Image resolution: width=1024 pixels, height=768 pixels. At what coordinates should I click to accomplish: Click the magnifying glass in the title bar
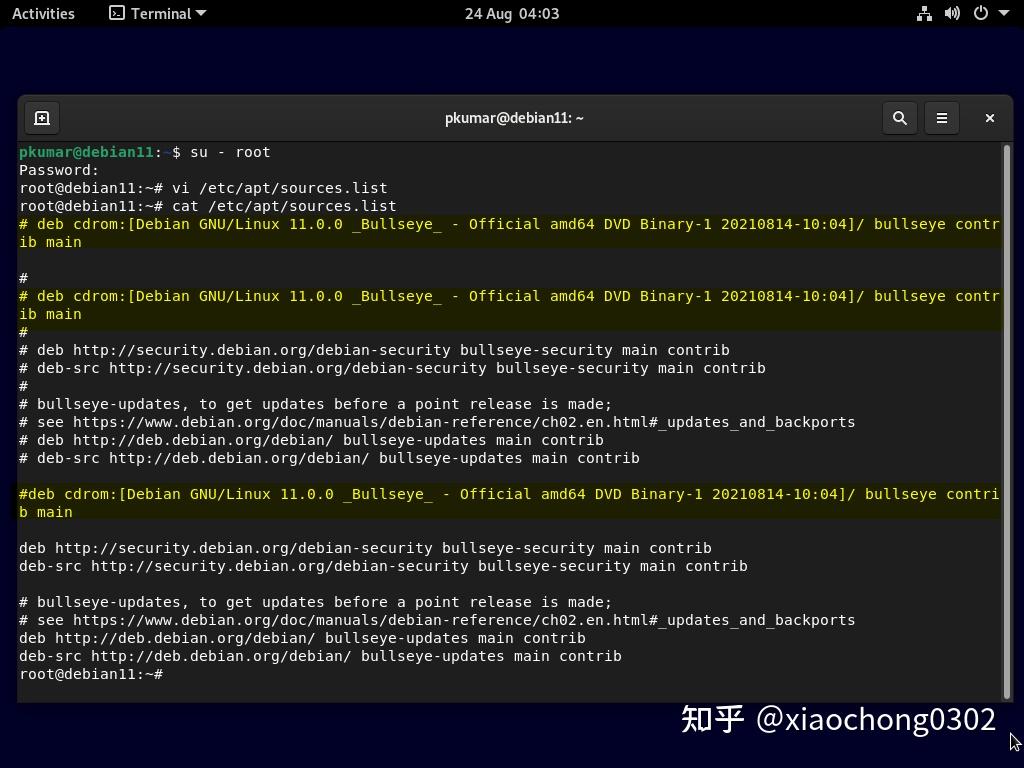point(899,118)
